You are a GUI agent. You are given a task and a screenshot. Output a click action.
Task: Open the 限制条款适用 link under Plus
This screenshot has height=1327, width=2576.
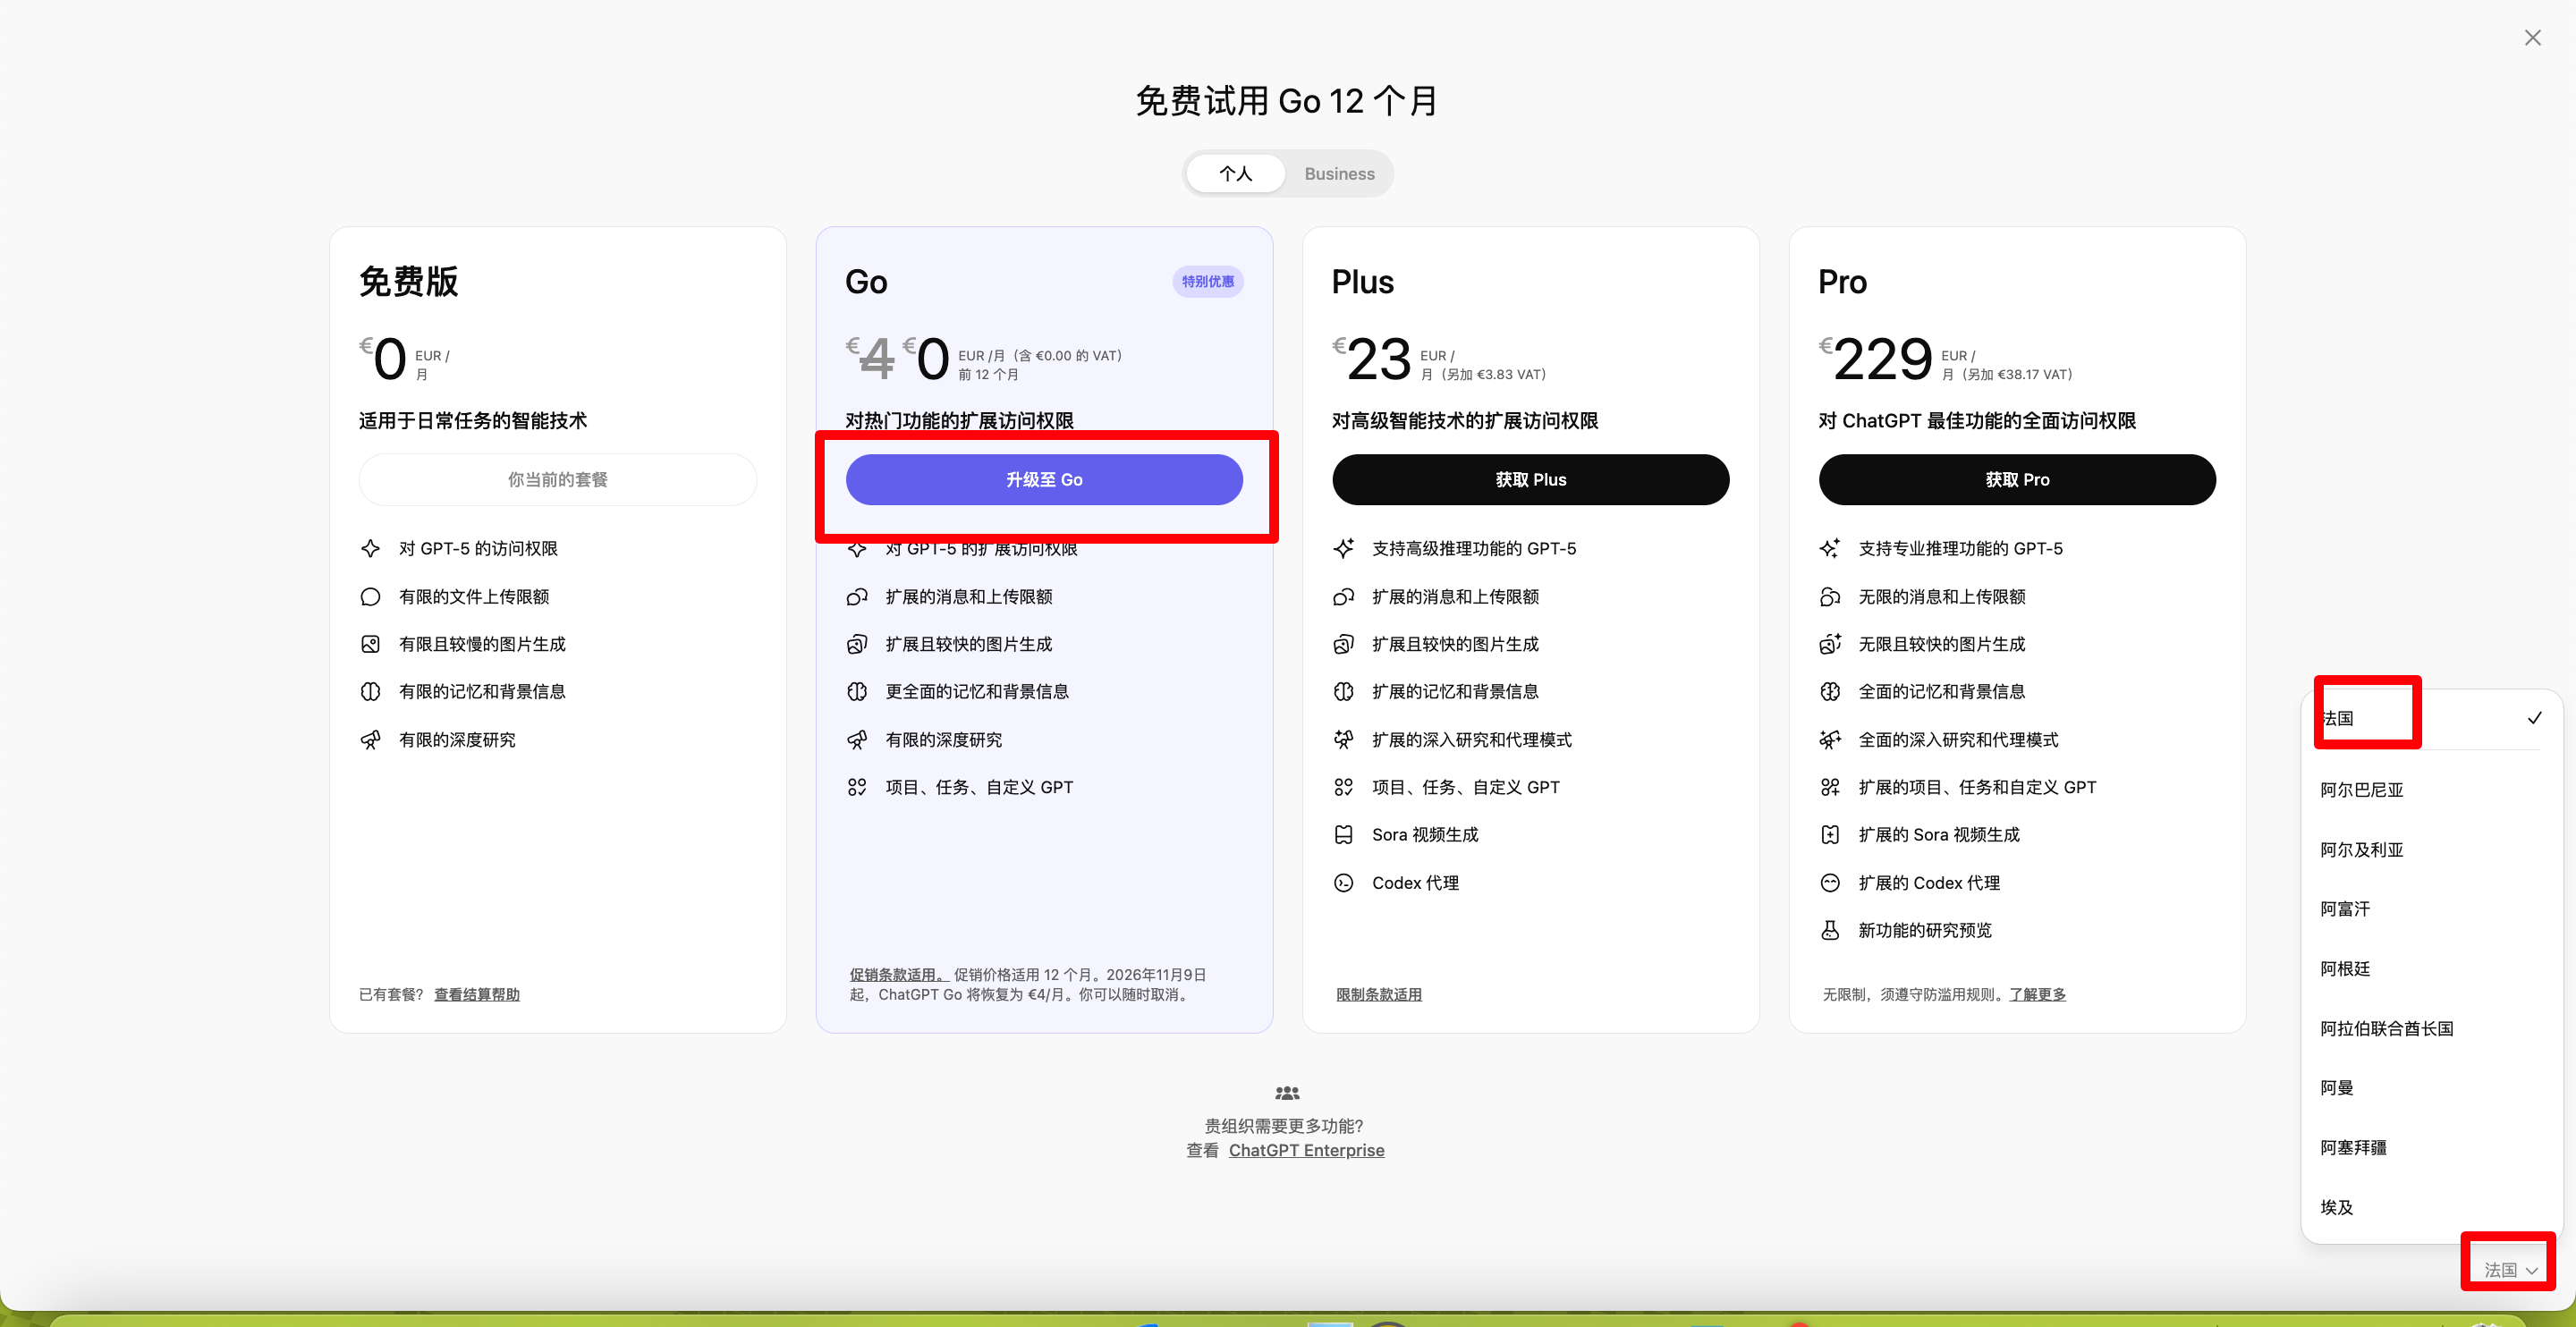tap(1378, 994)
